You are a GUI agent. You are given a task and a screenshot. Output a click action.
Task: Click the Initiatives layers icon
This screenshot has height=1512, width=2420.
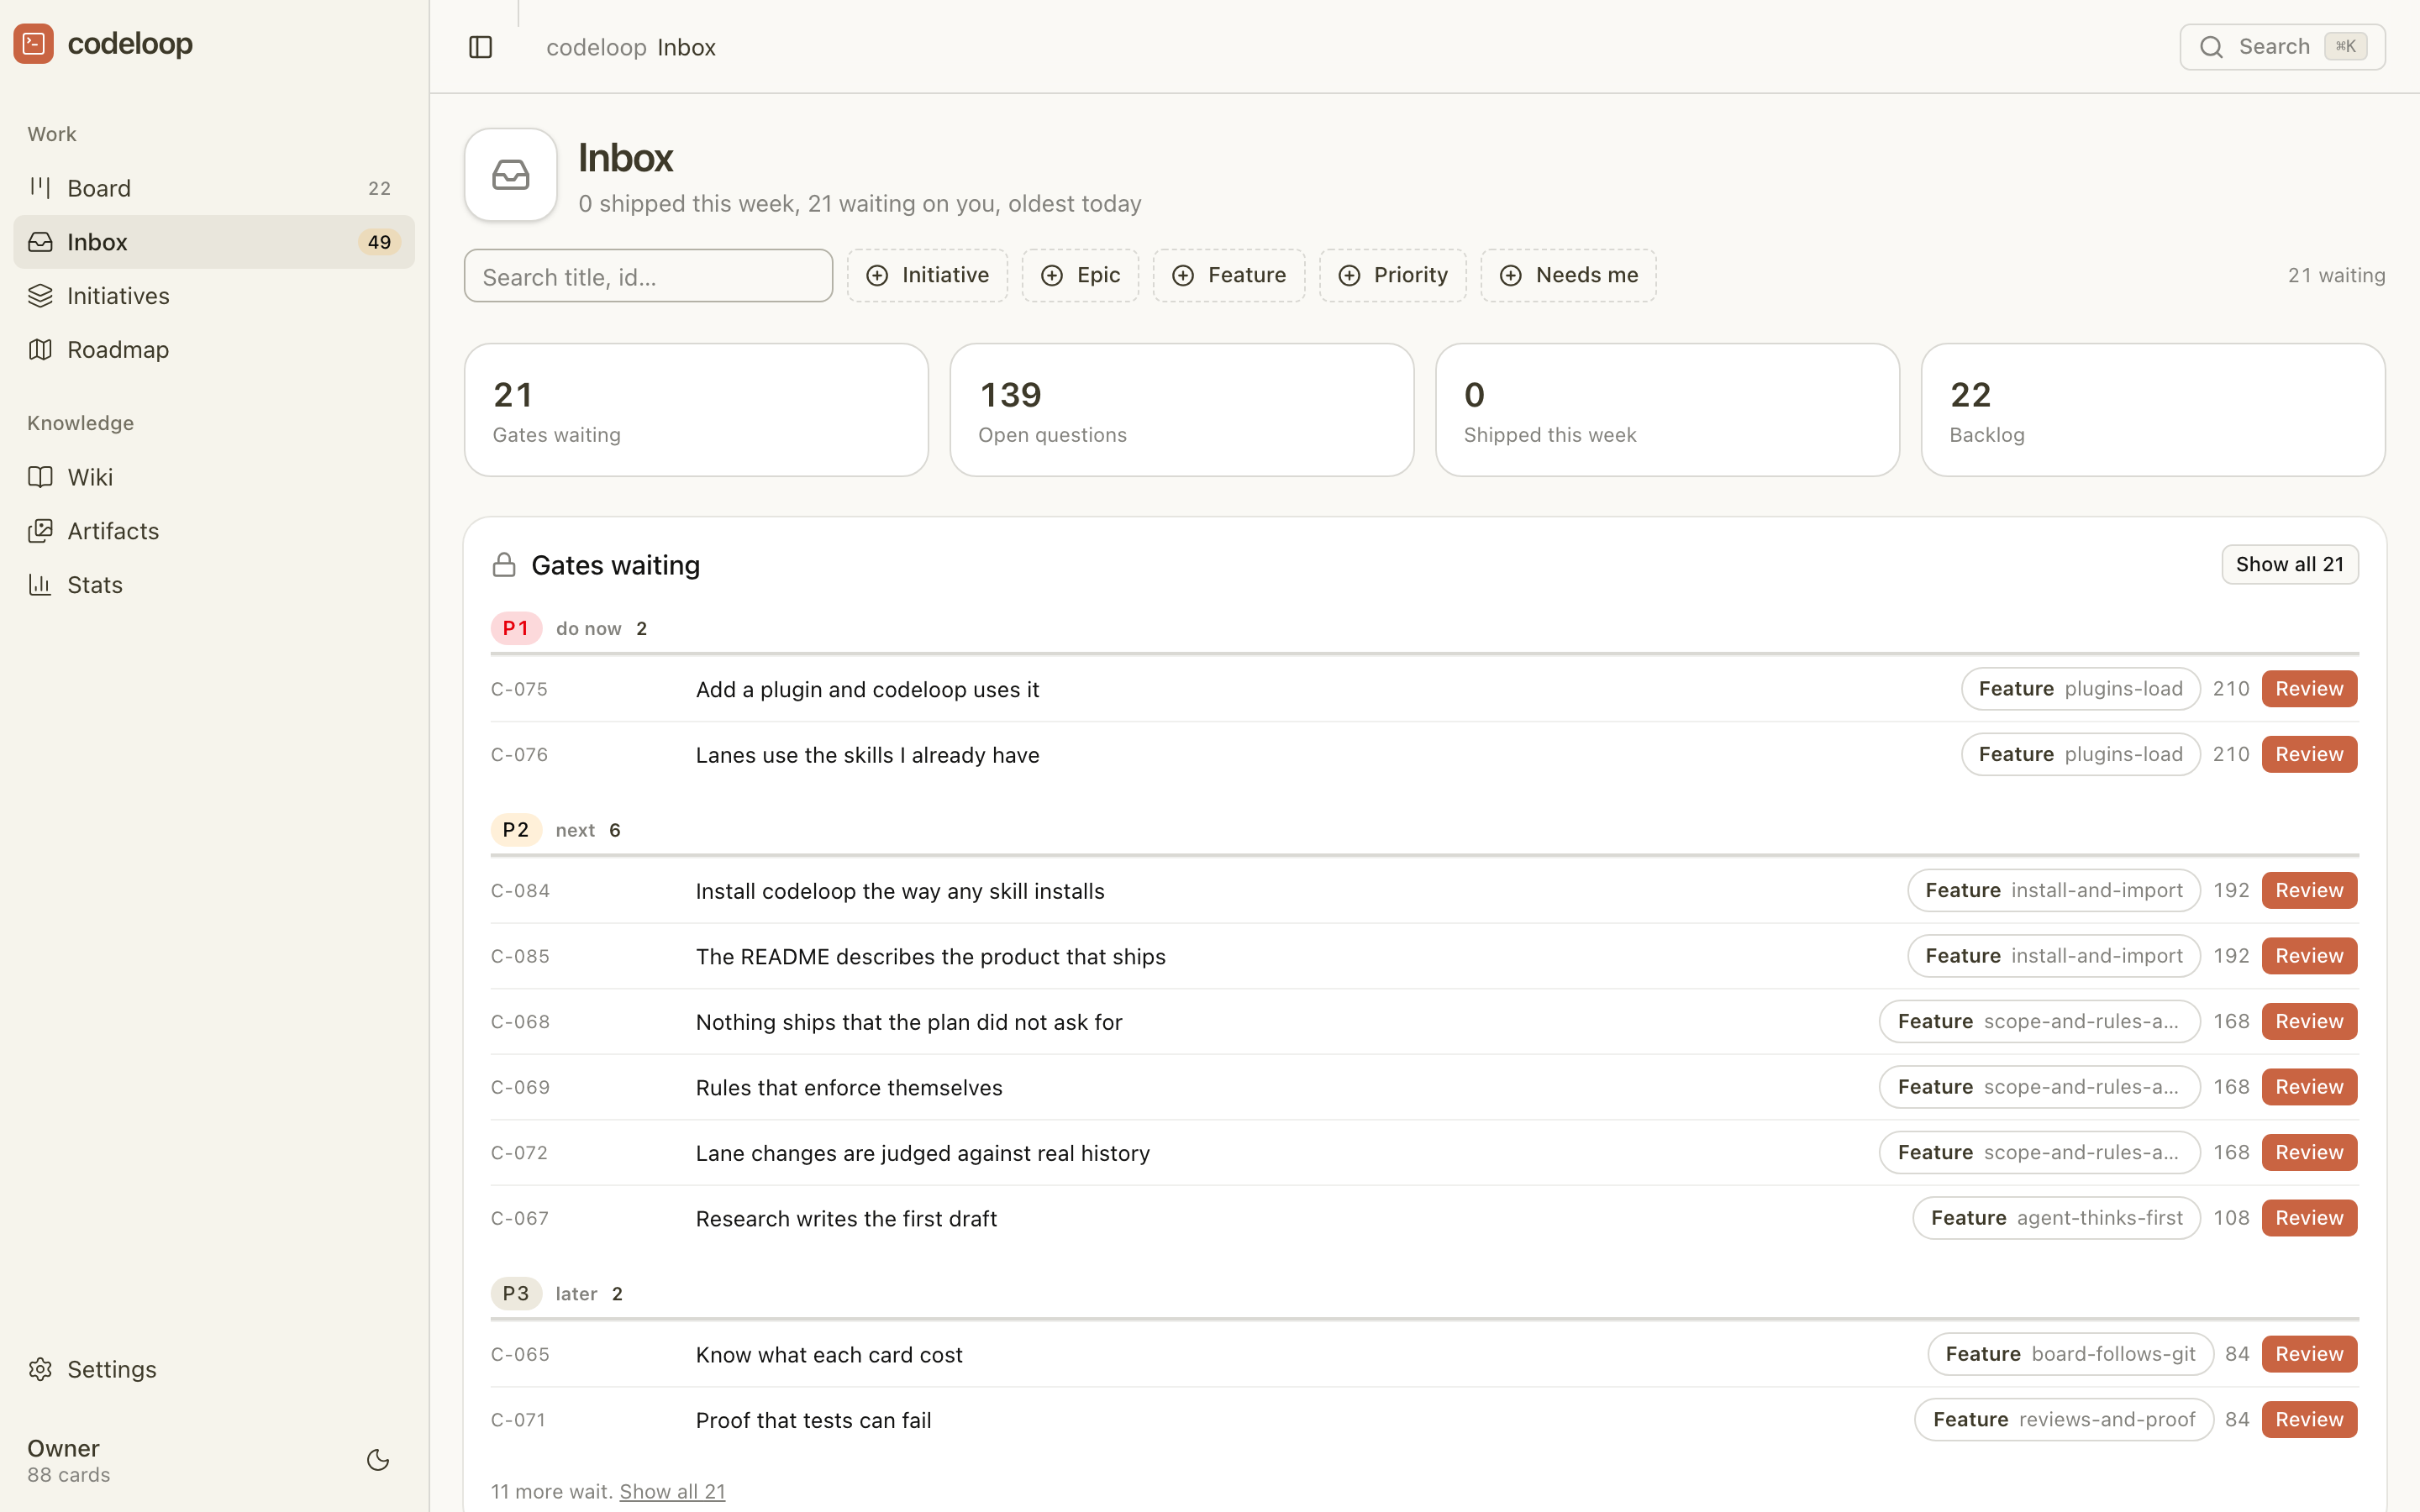tap(40, 296)
